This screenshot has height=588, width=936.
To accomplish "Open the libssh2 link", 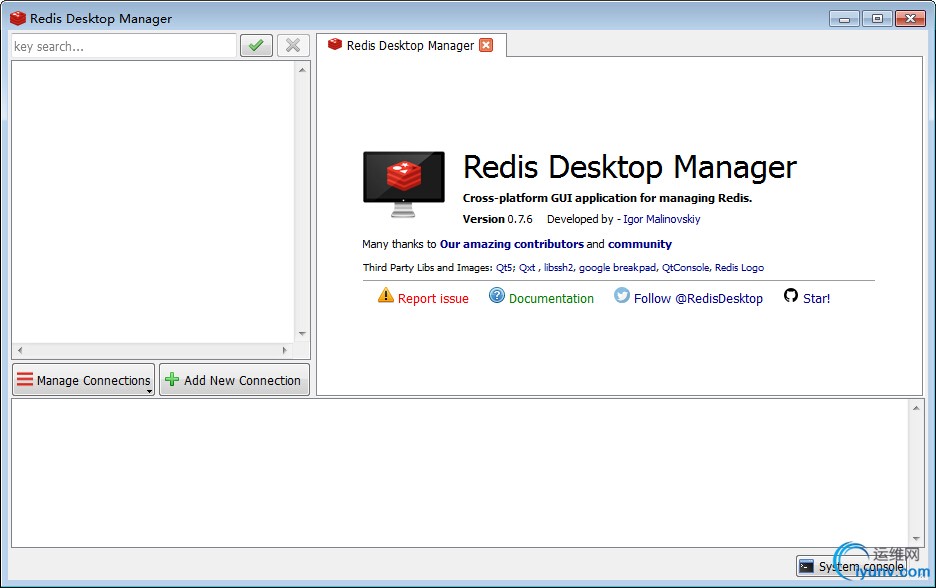I will 558,267.
